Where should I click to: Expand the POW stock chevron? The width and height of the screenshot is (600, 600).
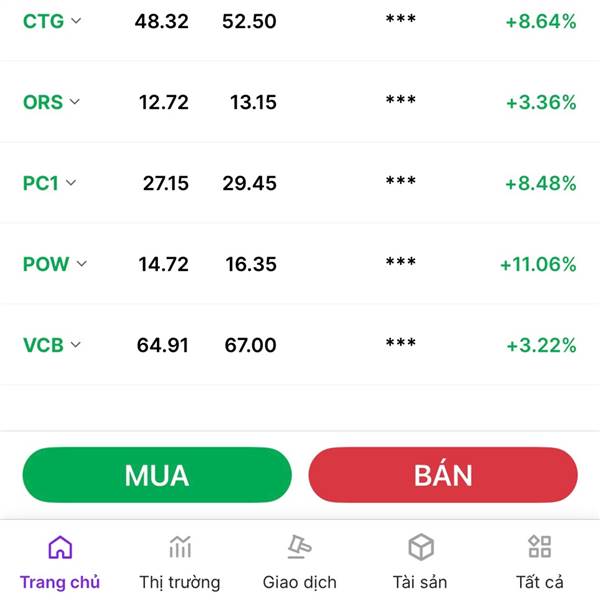[82, 264]
